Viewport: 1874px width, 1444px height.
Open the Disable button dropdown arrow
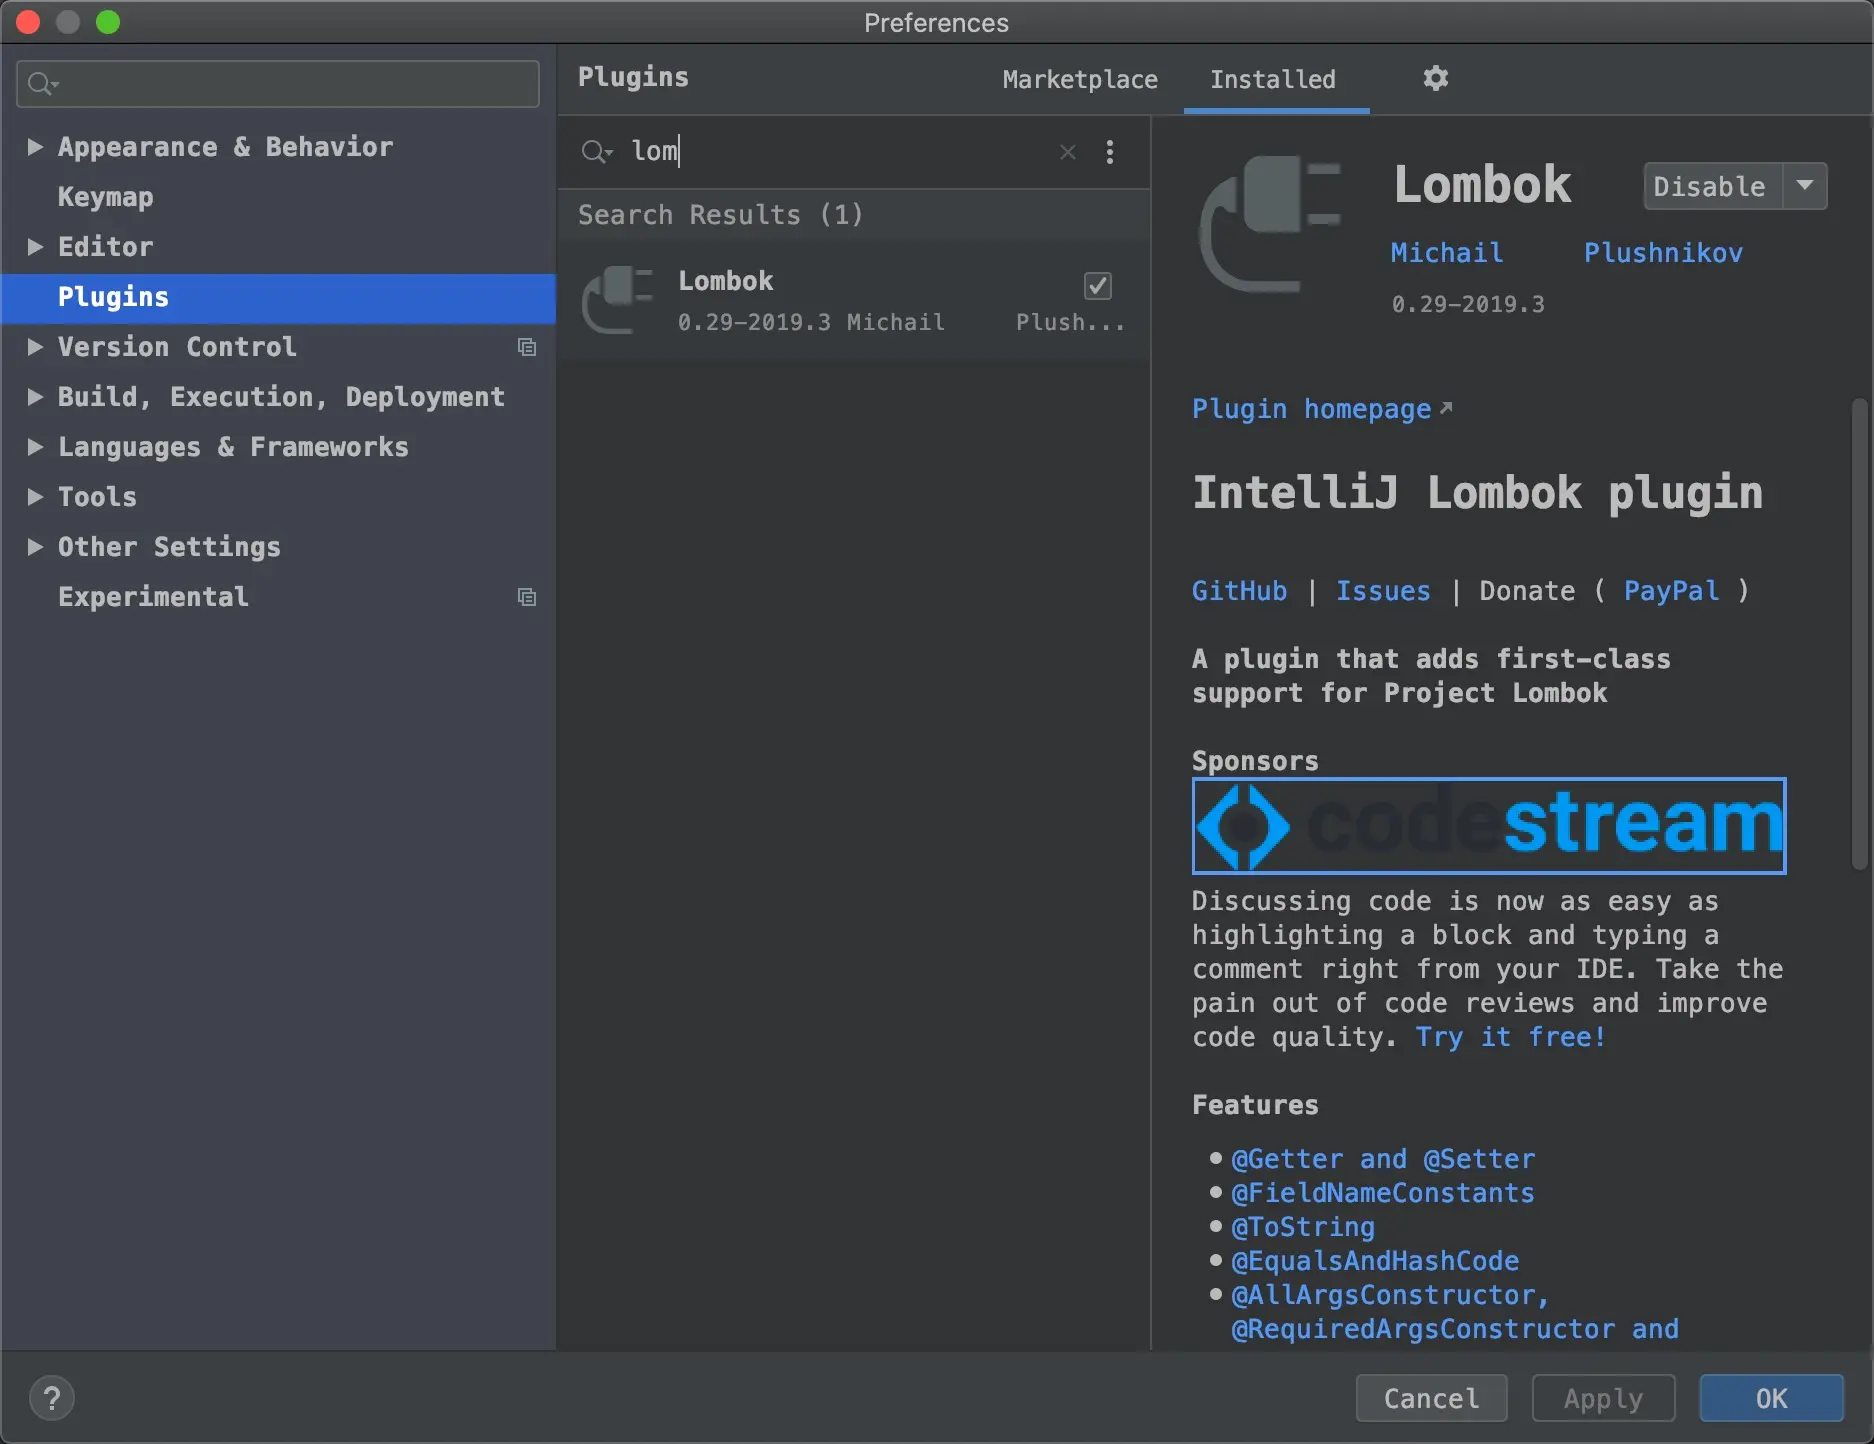coord(1805,186)
